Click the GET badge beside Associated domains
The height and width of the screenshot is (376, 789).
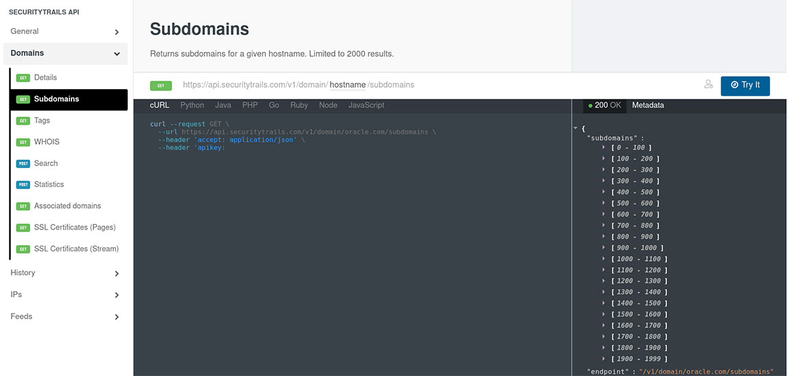(x=23, y=206)
